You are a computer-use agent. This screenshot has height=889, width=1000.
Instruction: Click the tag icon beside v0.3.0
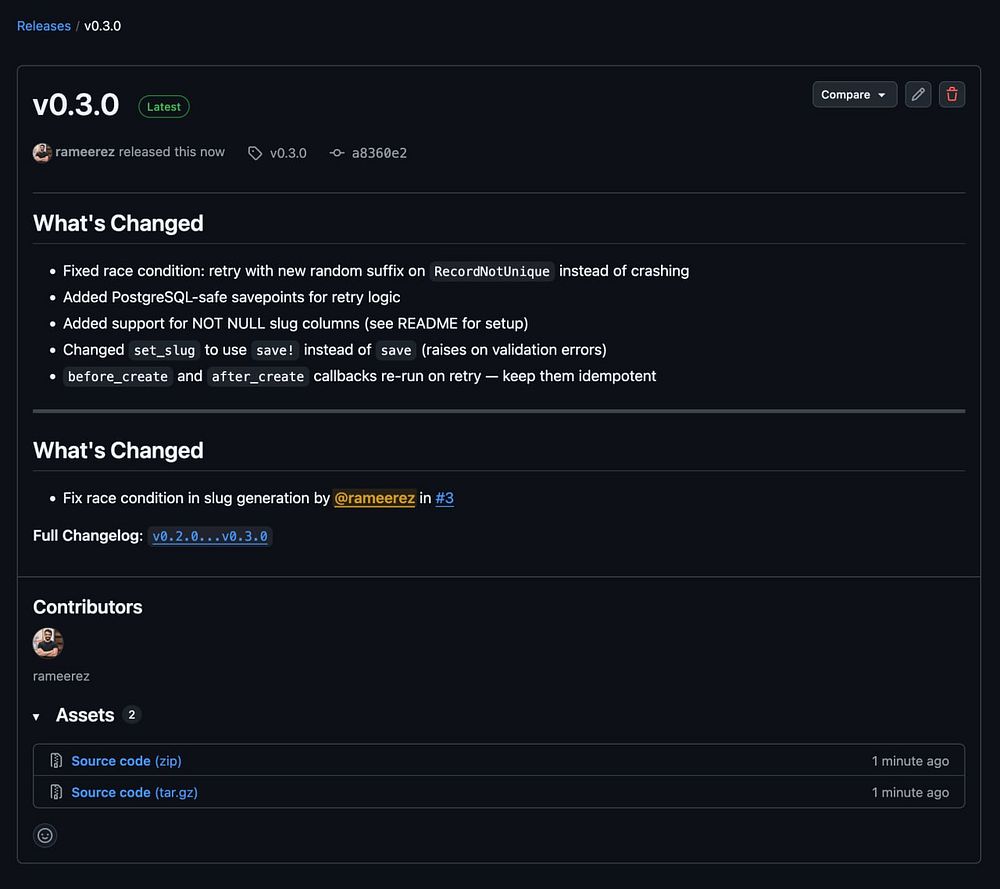click(255, 153)
